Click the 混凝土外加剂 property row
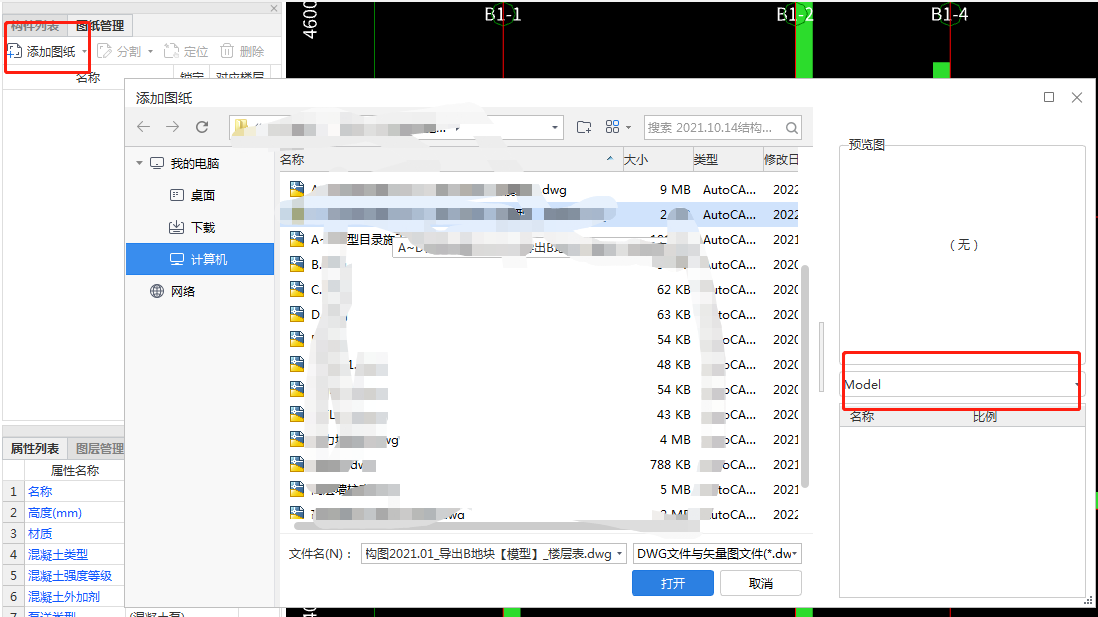 click(x=64, y=597)
